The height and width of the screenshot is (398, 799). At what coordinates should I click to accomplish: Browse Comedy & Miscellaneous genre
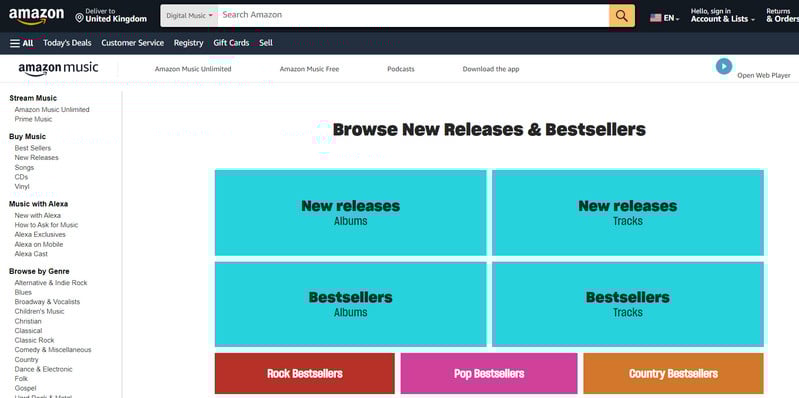click(53, 350)
